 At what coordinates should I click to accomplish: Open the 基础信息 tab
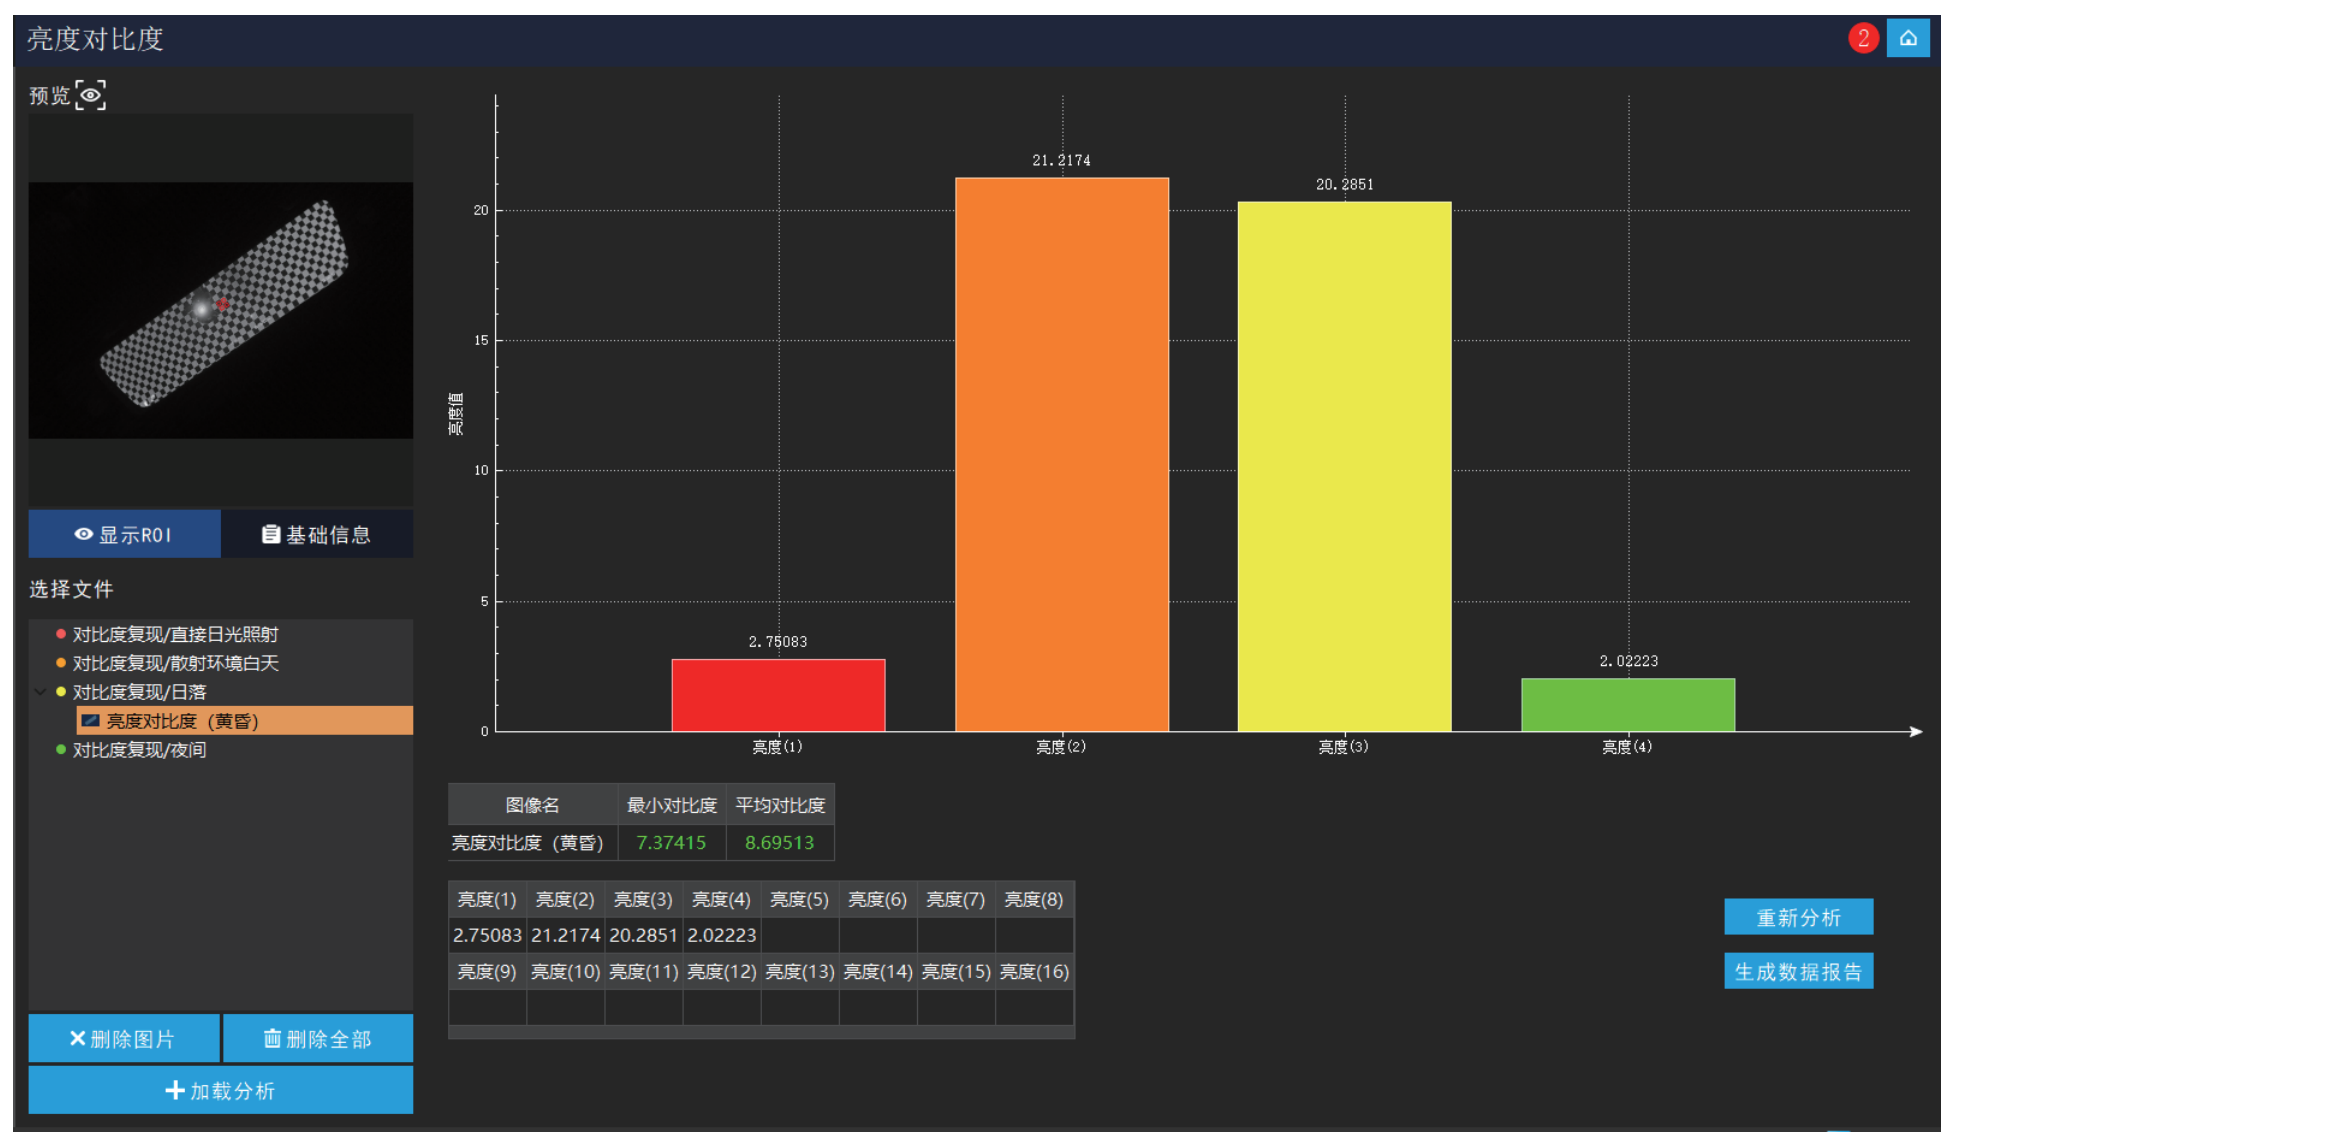(317, 534)
